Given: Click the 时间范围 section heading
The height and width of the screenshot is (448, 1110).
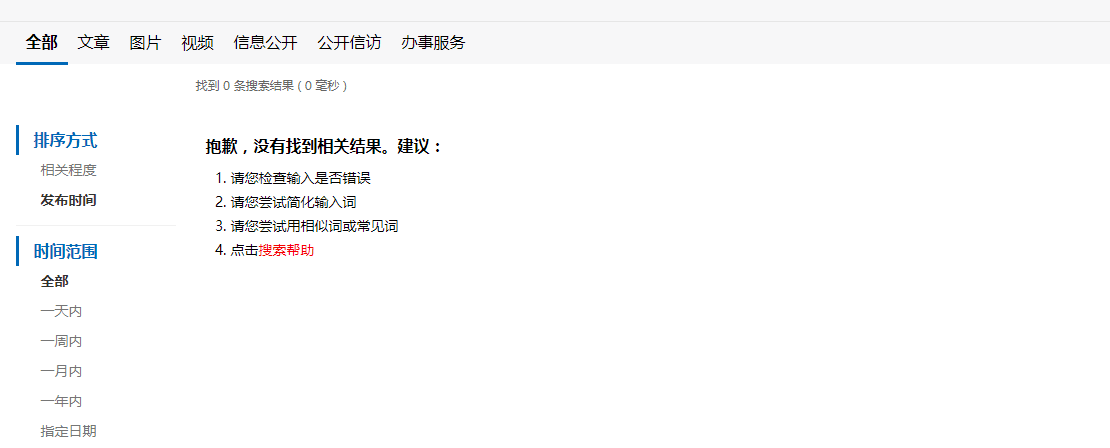Looking at the screenshot, I should [x=65, y=251].
